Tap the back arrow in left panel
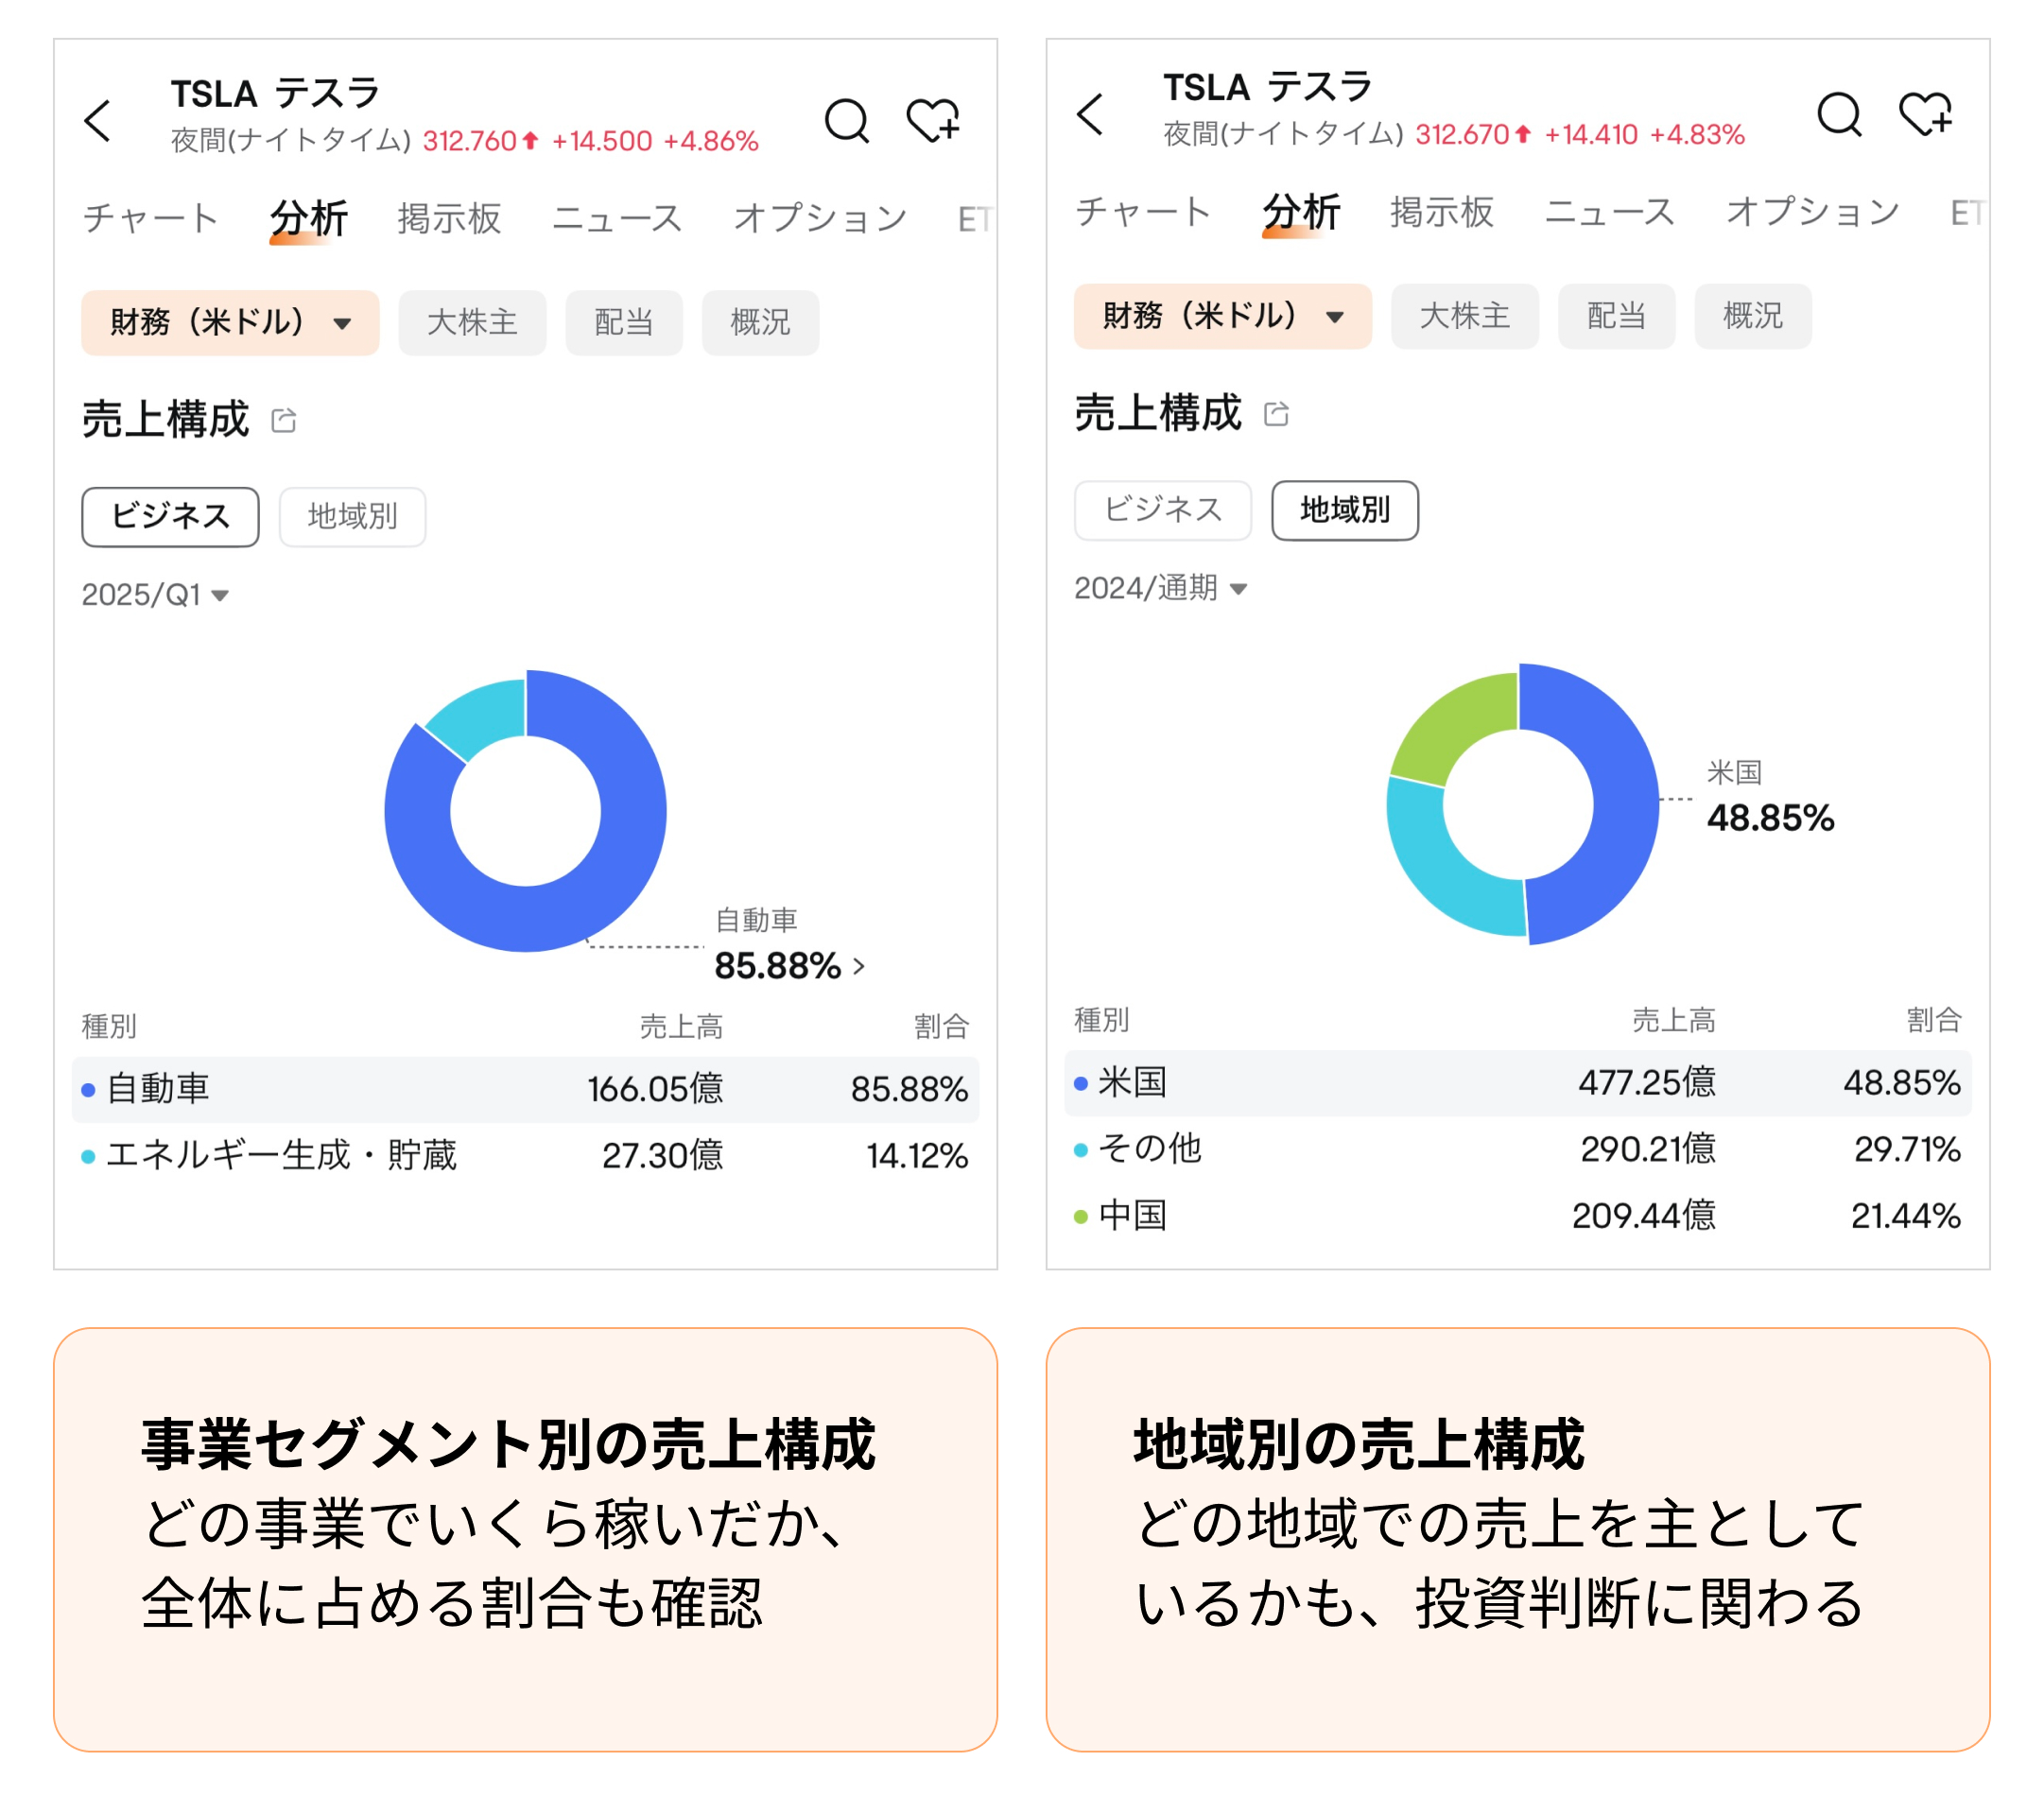 [98, 121]
